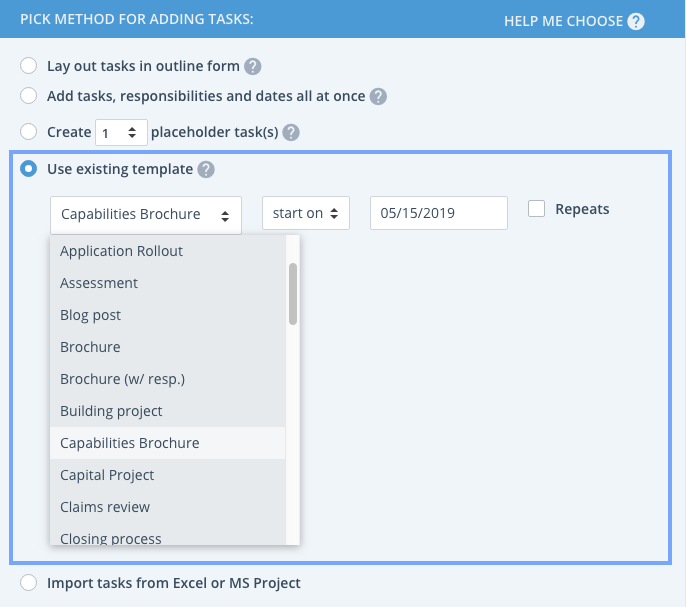Click the template list scrollbar
This screenshot has height=607, width=686.
[293, 293]
